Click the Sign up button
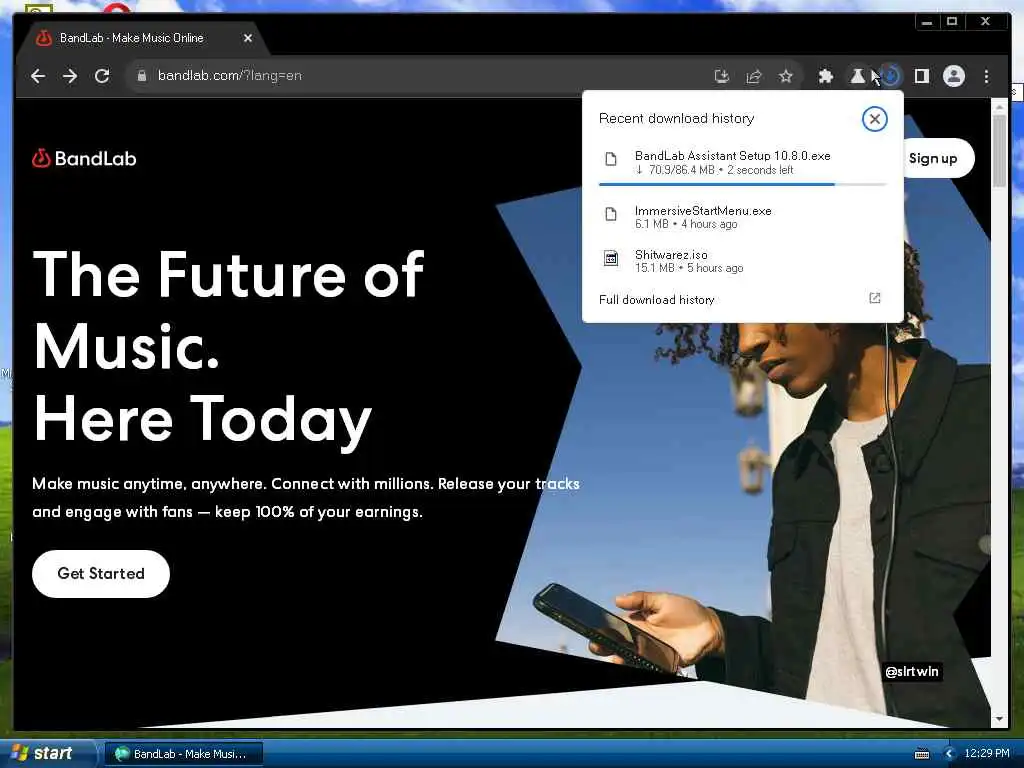 [938, 158]
